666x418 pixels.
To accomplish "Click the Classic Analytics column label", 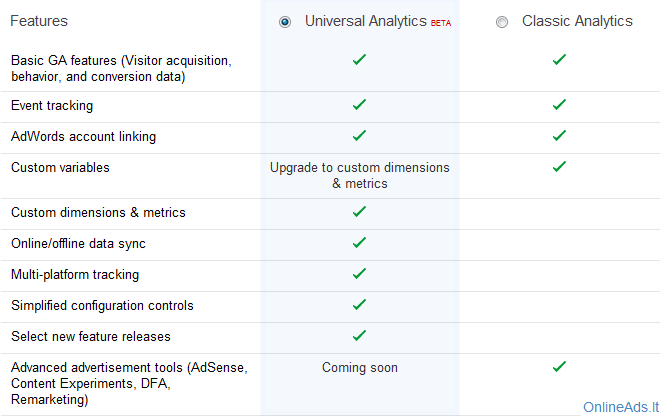I will coord(577,21).
